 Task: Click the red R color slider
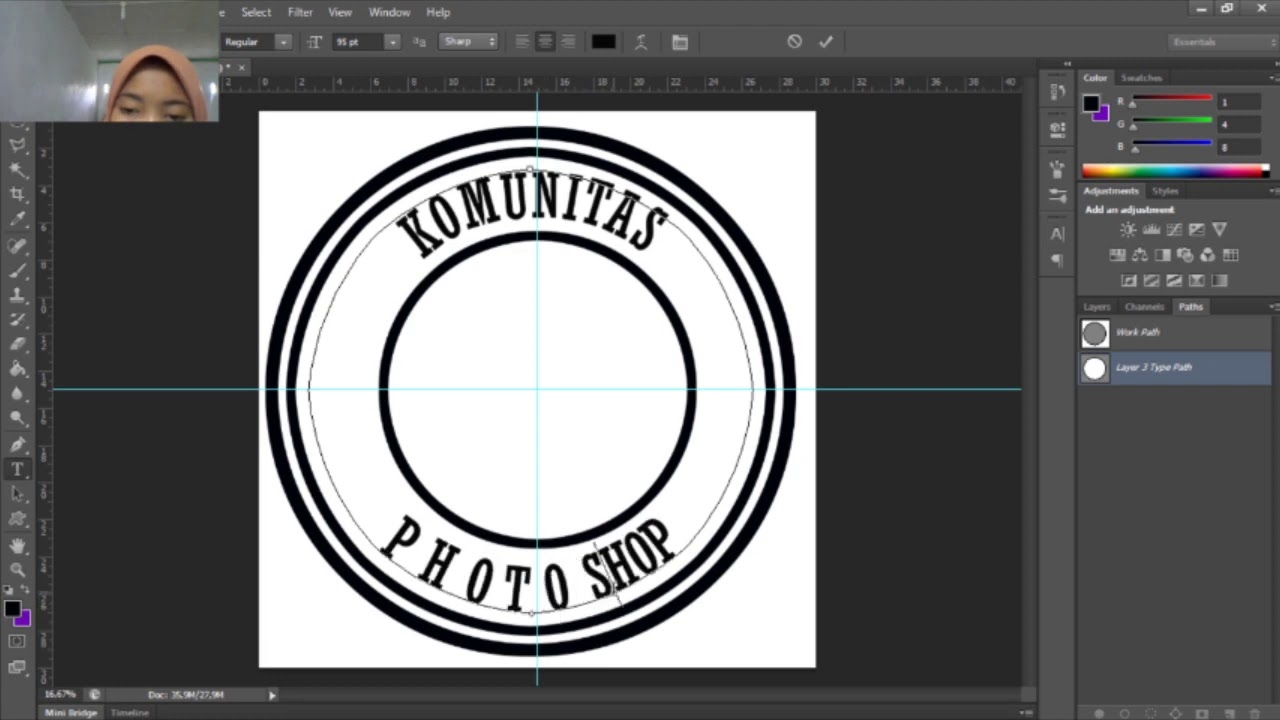coord(1171,99)
